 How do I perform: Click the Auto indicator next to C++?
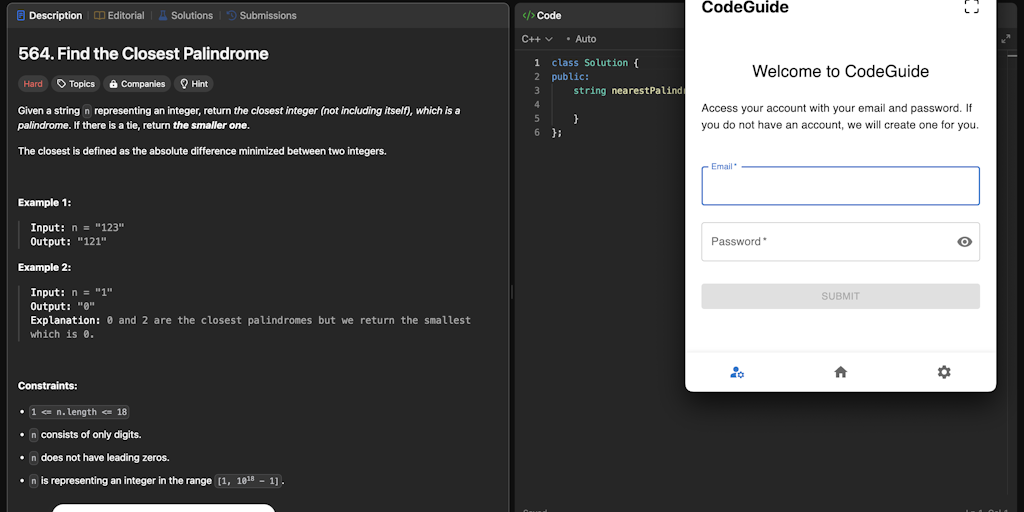point(585,39)
